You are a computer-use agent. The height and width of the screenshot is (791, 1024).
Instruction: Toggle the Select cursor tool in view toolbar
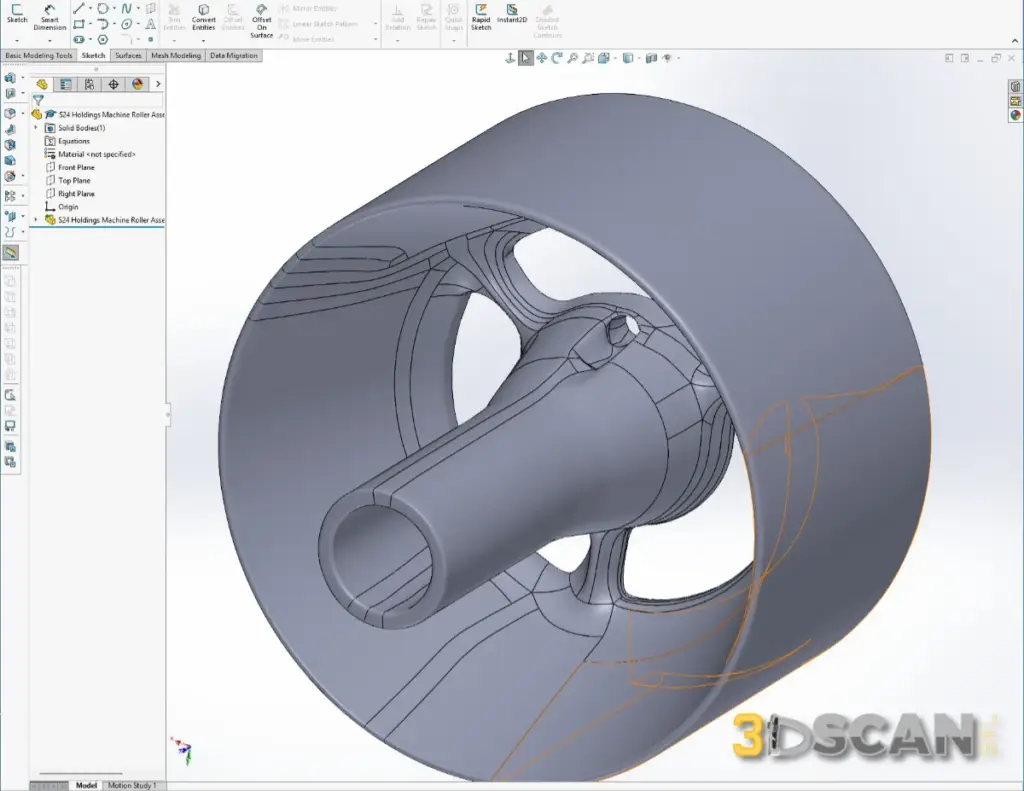pos(526,58)
